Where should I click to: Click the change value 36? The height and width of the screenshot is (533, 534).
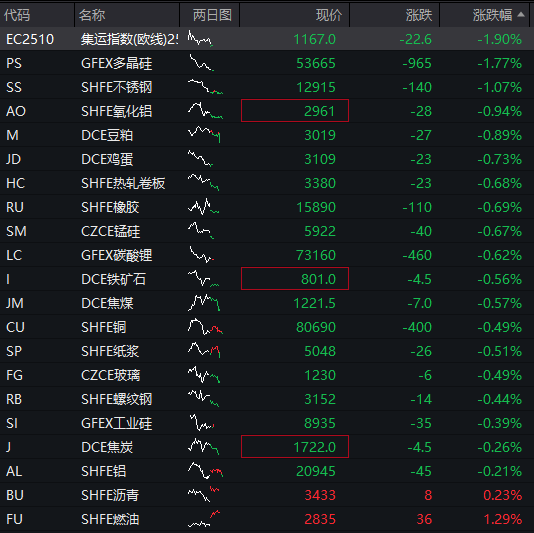[424, 519]
